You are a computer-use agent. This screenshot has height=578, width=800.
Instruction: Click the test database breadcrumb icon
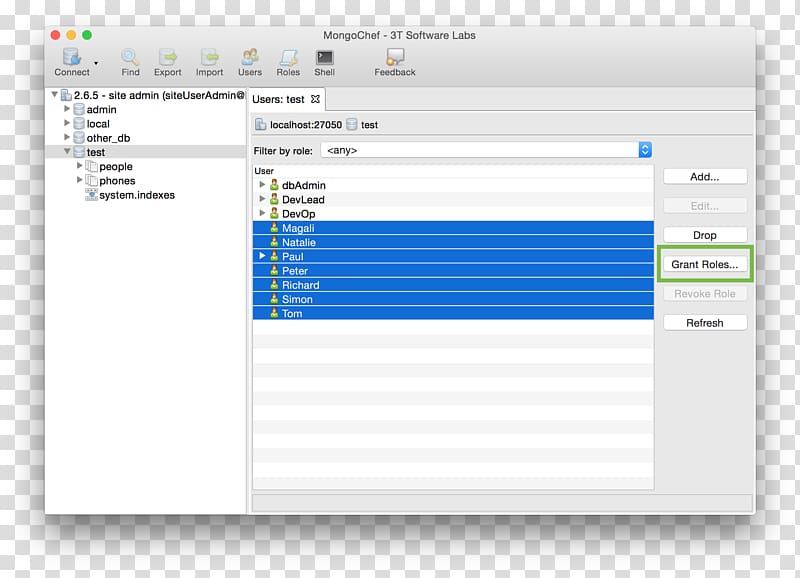352,124
